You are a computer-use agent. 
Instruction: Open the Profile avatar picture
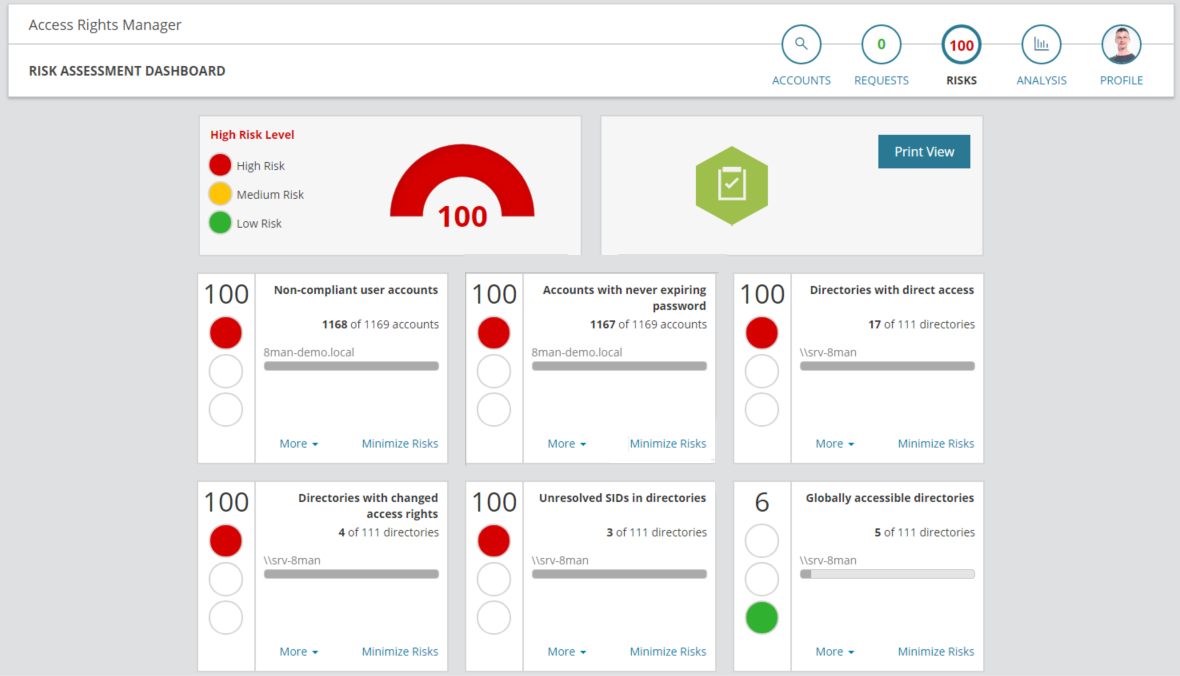[x=1121, y=45]
